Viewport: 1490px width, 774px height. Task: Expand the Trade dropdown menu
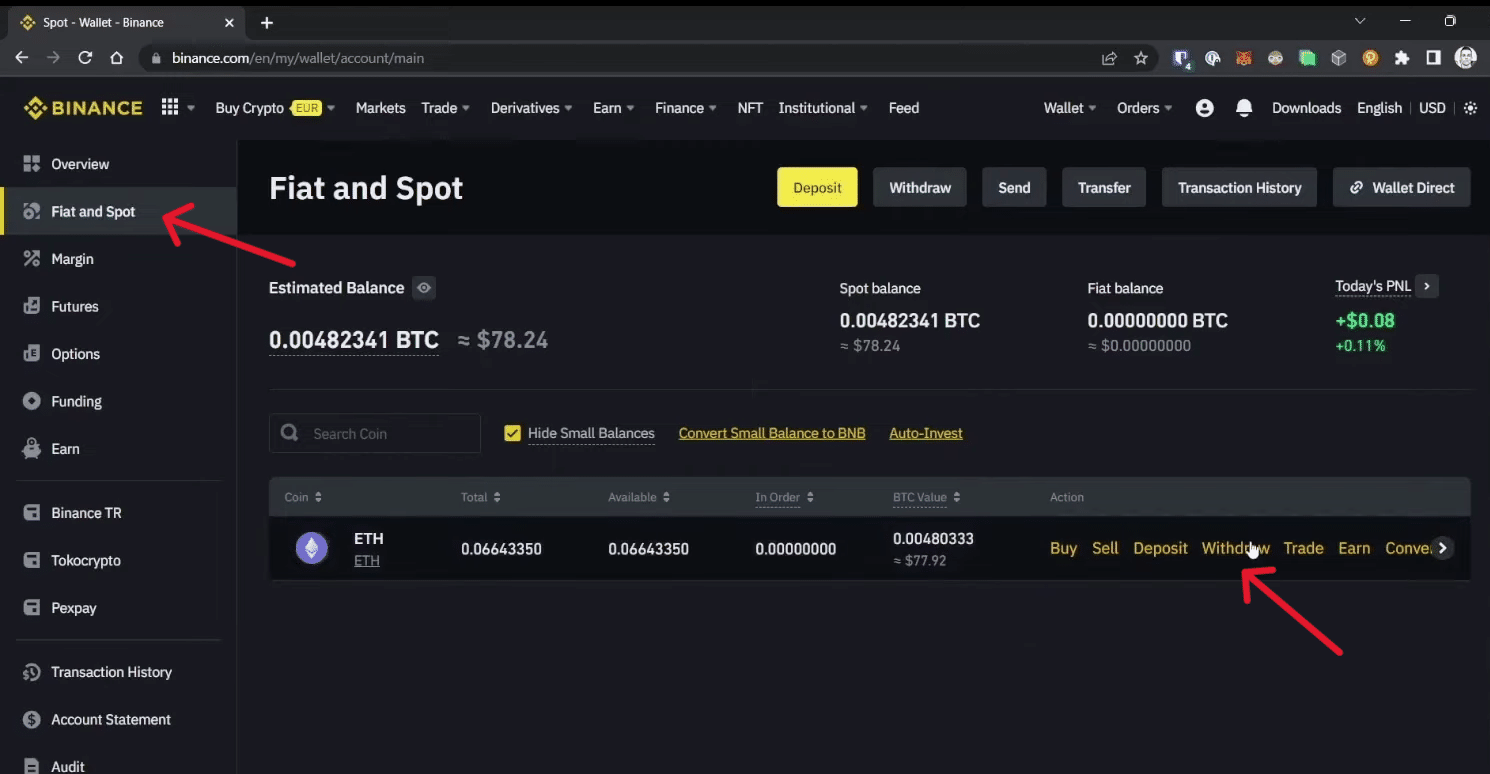445,108
